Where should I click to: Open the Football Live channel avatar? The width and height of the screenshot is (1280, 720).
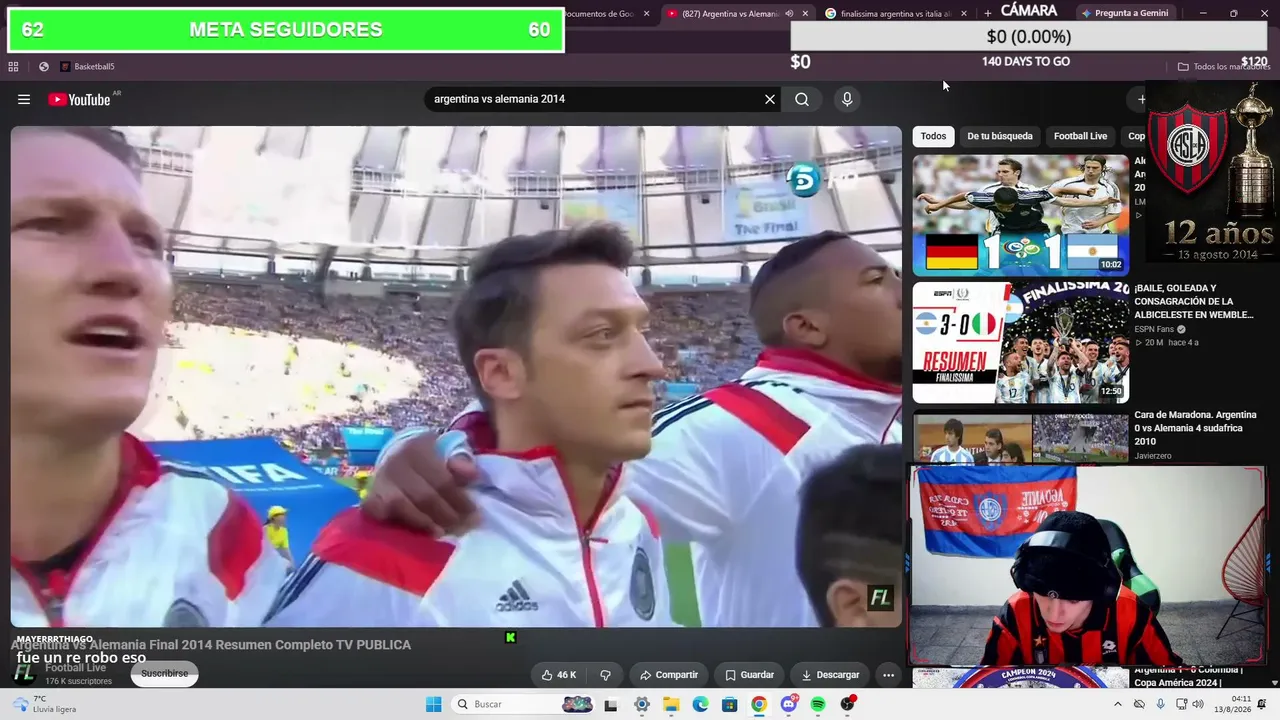(x=24, y=673)
